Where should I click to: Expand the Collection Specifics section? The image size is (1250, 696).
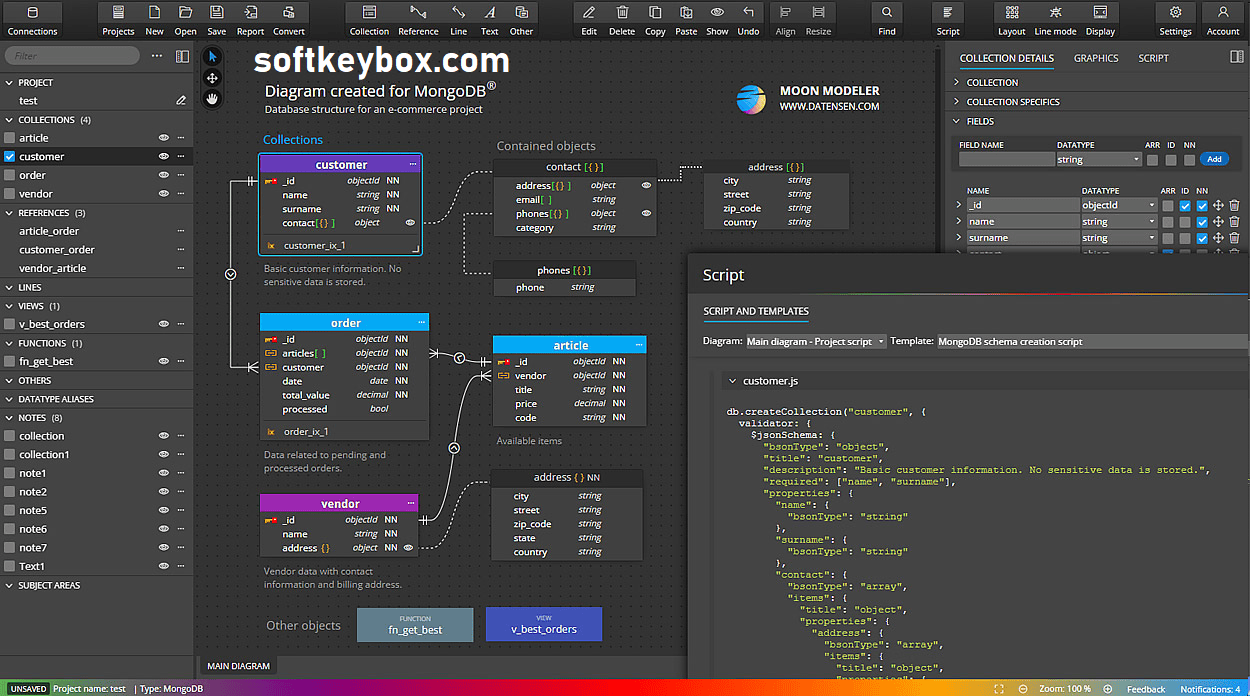[1012, 102]
